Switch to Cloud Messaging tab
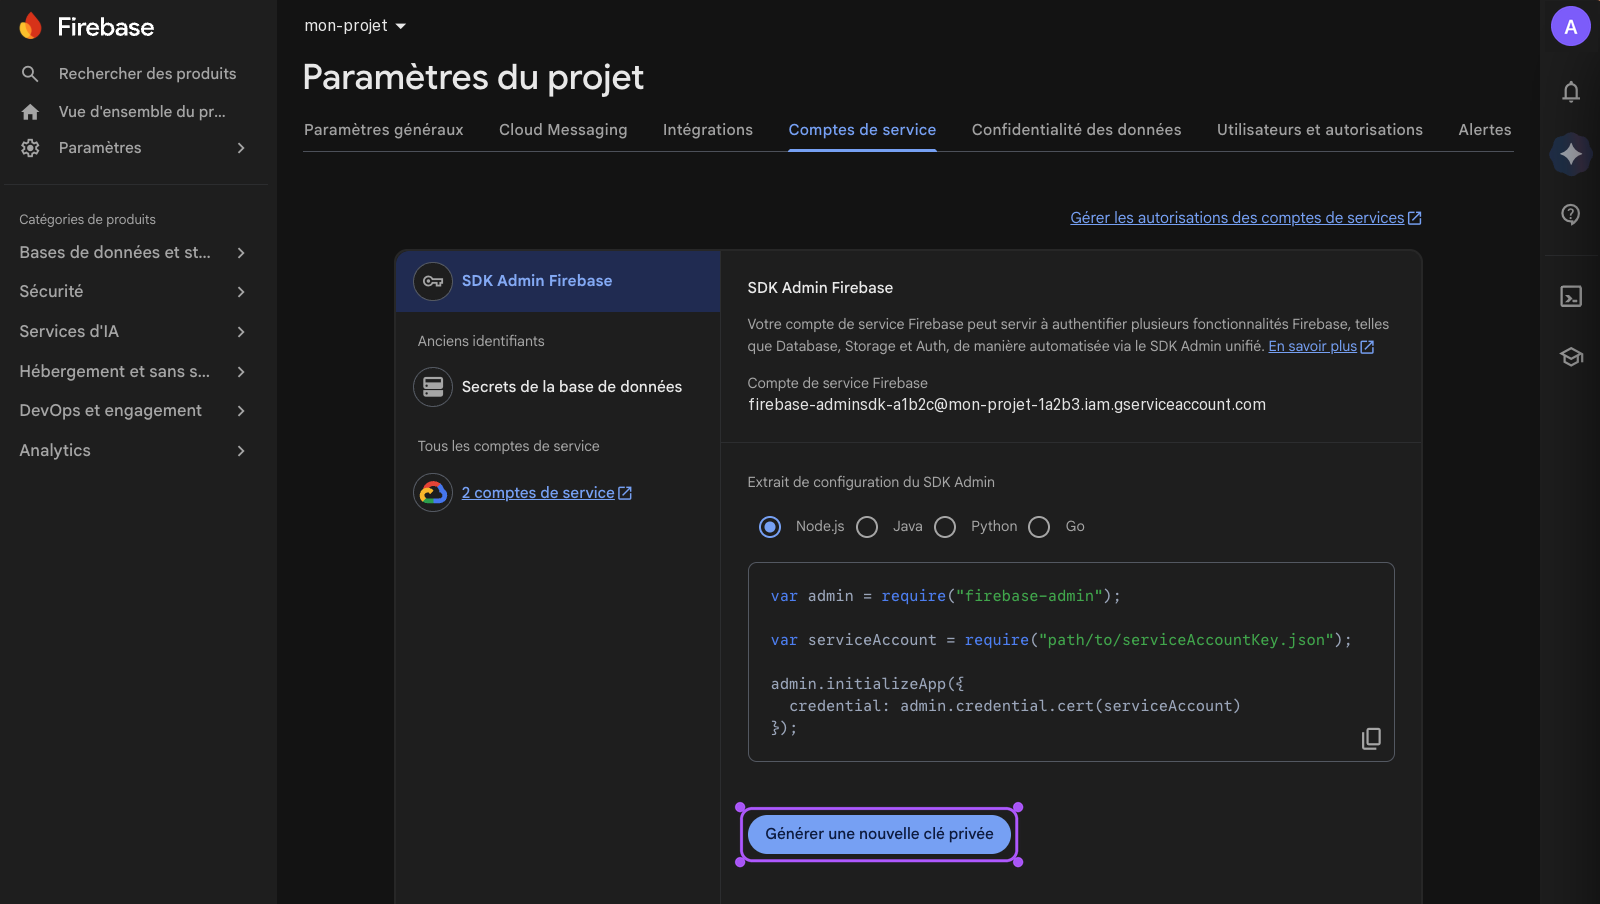 click(563, 130)
